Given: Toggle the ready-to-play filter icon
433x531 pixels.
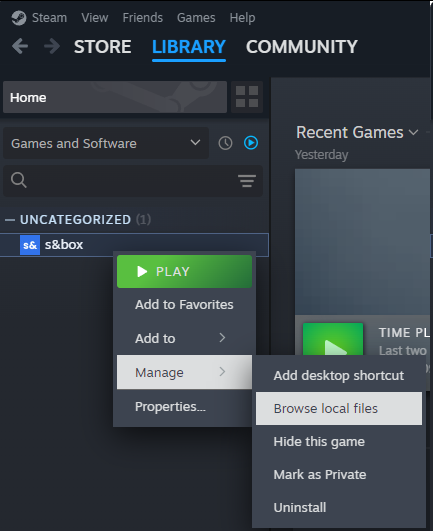Looking at the screenshot, I should pyautogui.click(x=251, y=143).
